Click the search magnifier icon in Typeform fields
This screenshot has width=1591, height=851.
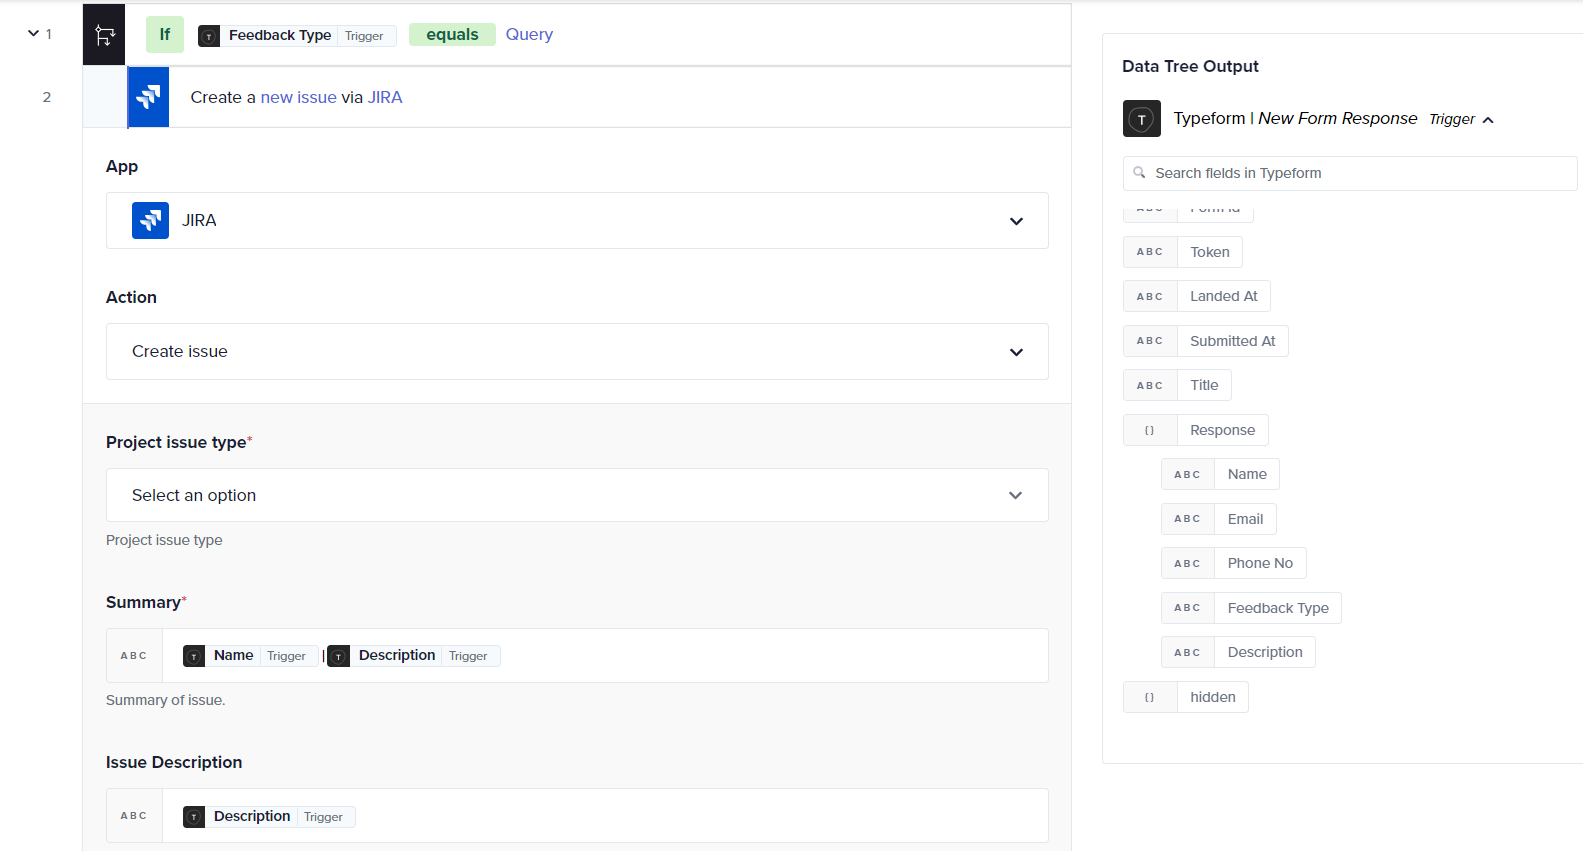1139,173
